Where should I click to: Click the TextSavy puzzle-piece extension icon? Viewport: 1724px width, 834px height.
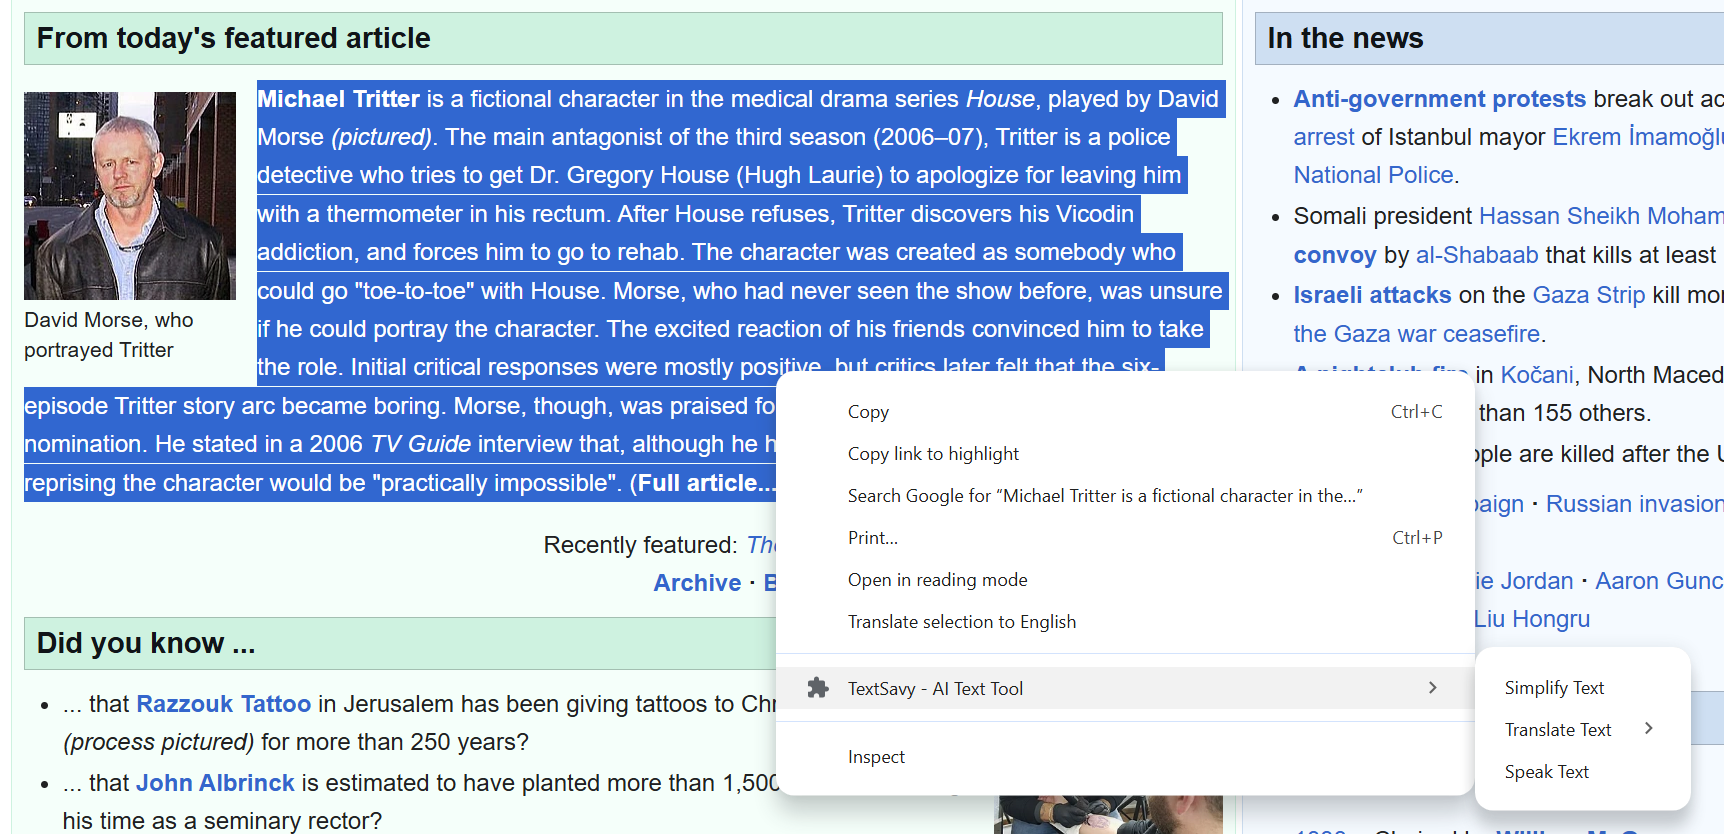pos(818,688)
